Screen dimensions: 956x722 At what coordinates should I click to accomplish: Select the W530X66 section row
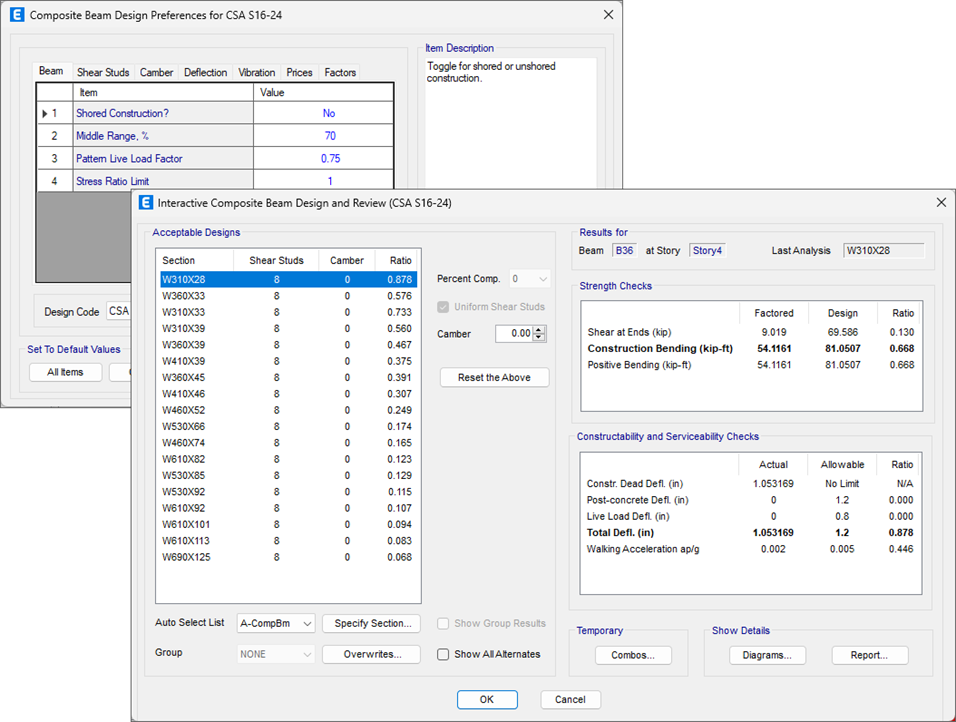(x=288, y=427)
